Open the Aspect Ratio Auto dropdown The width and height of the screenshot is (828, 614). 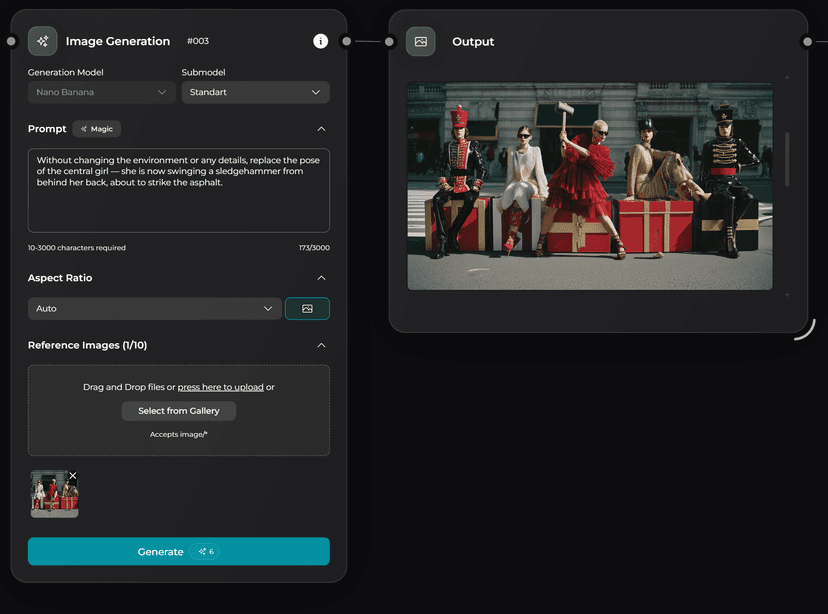click(154, 309)
